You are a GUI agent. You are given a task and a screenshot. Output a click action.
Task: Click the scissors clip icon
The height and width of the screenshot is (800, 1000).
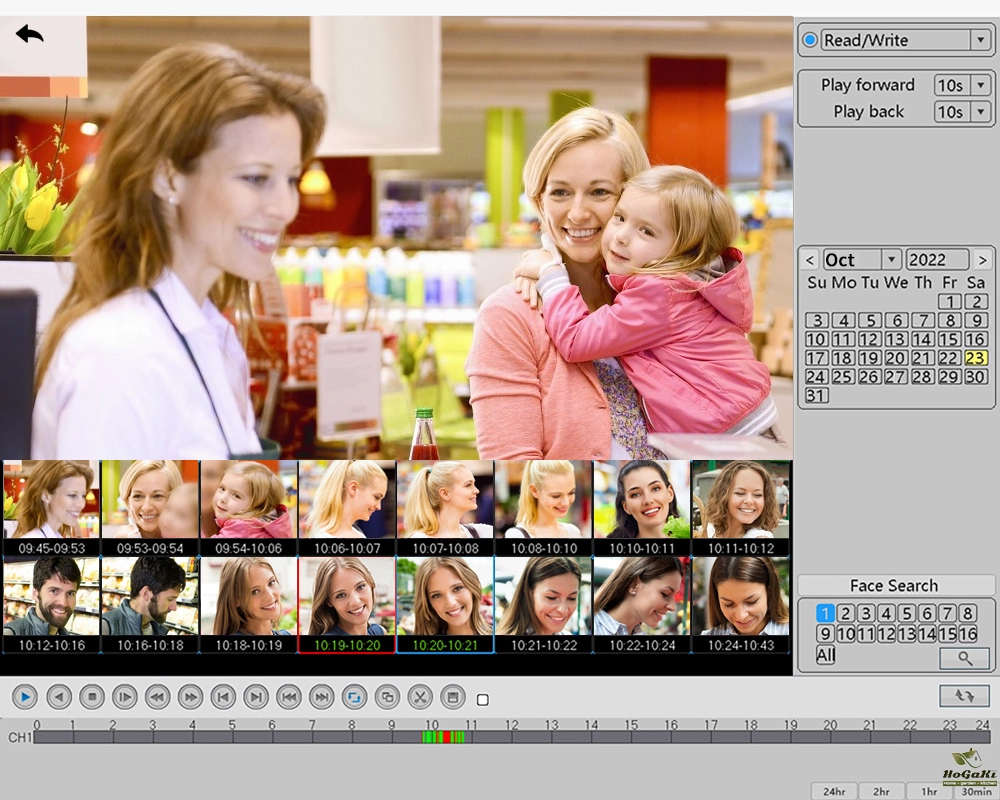click(420, 697)
